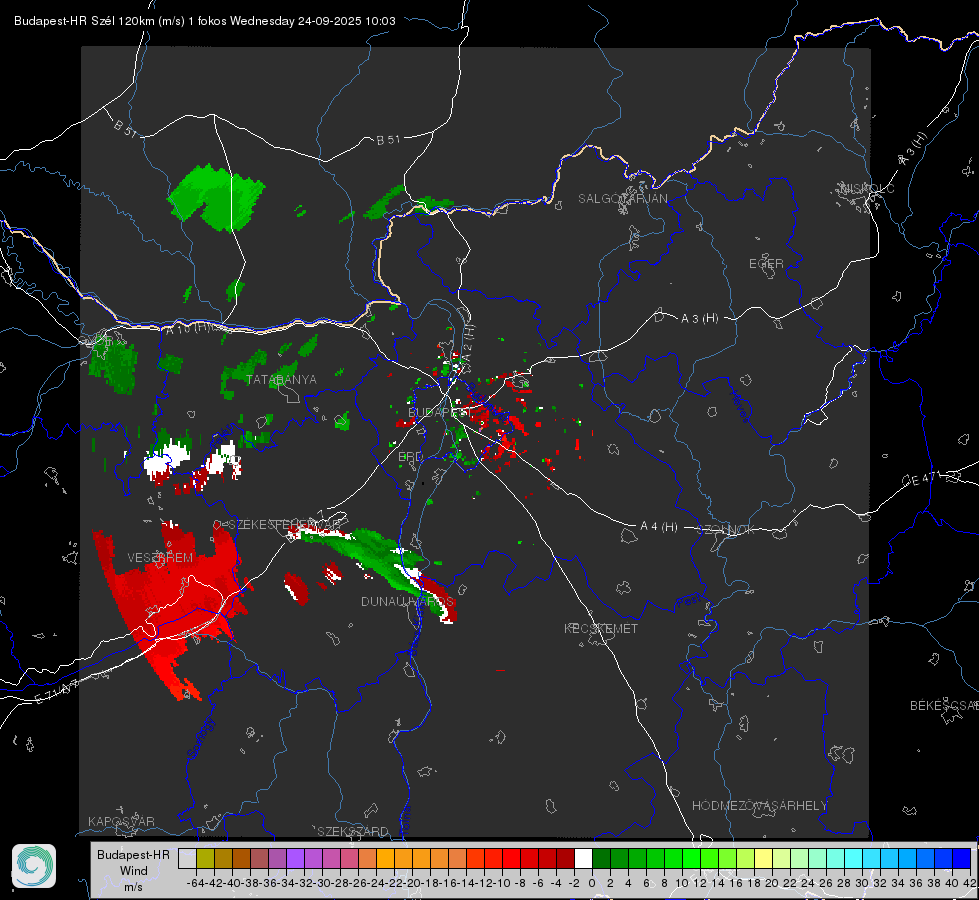Click the VESZPRÉM city label

pos(160,557)
